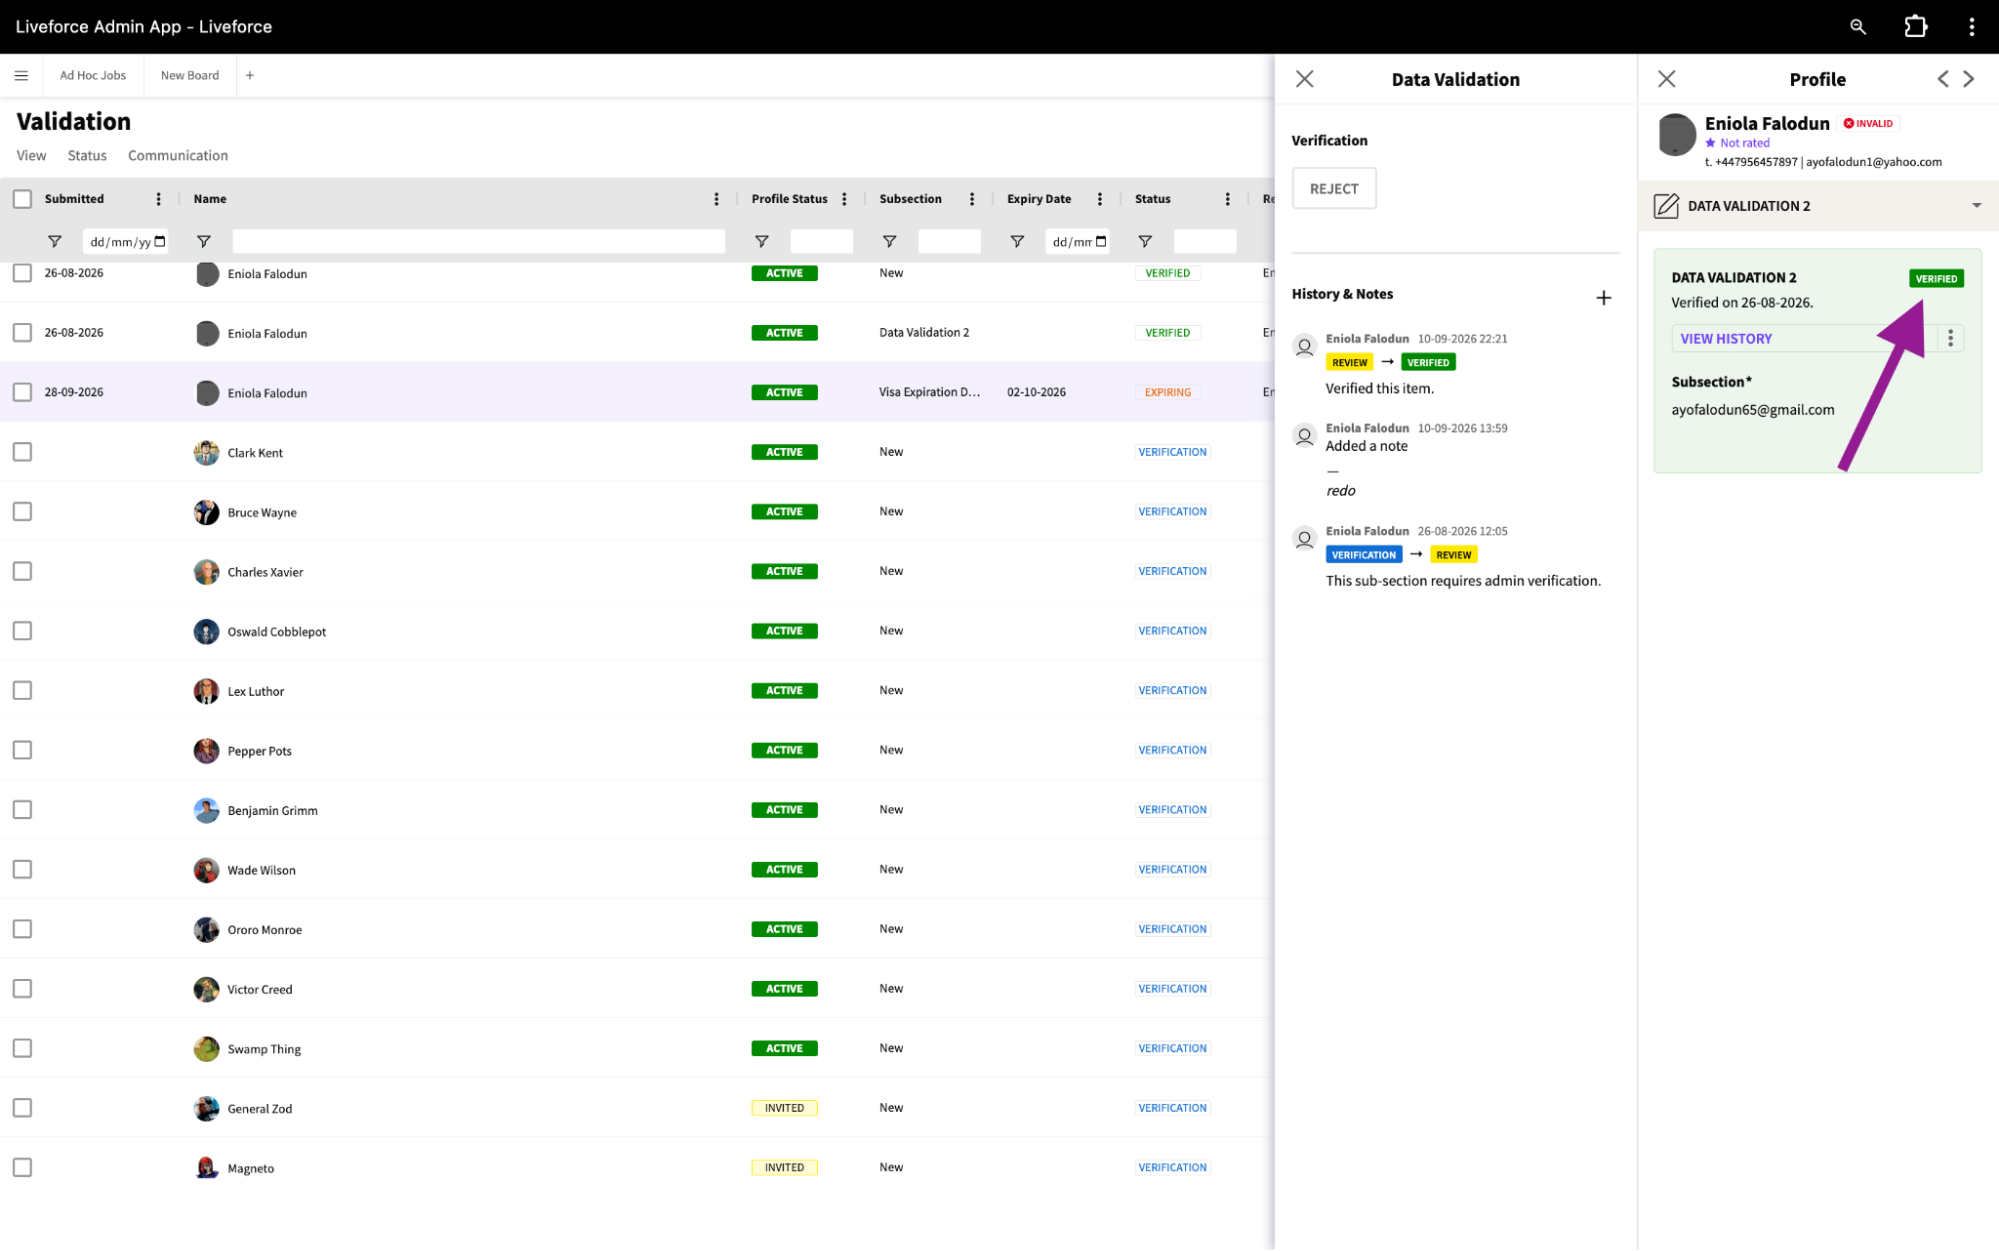Open Subsection column options menu

click(x=972, y=199)
